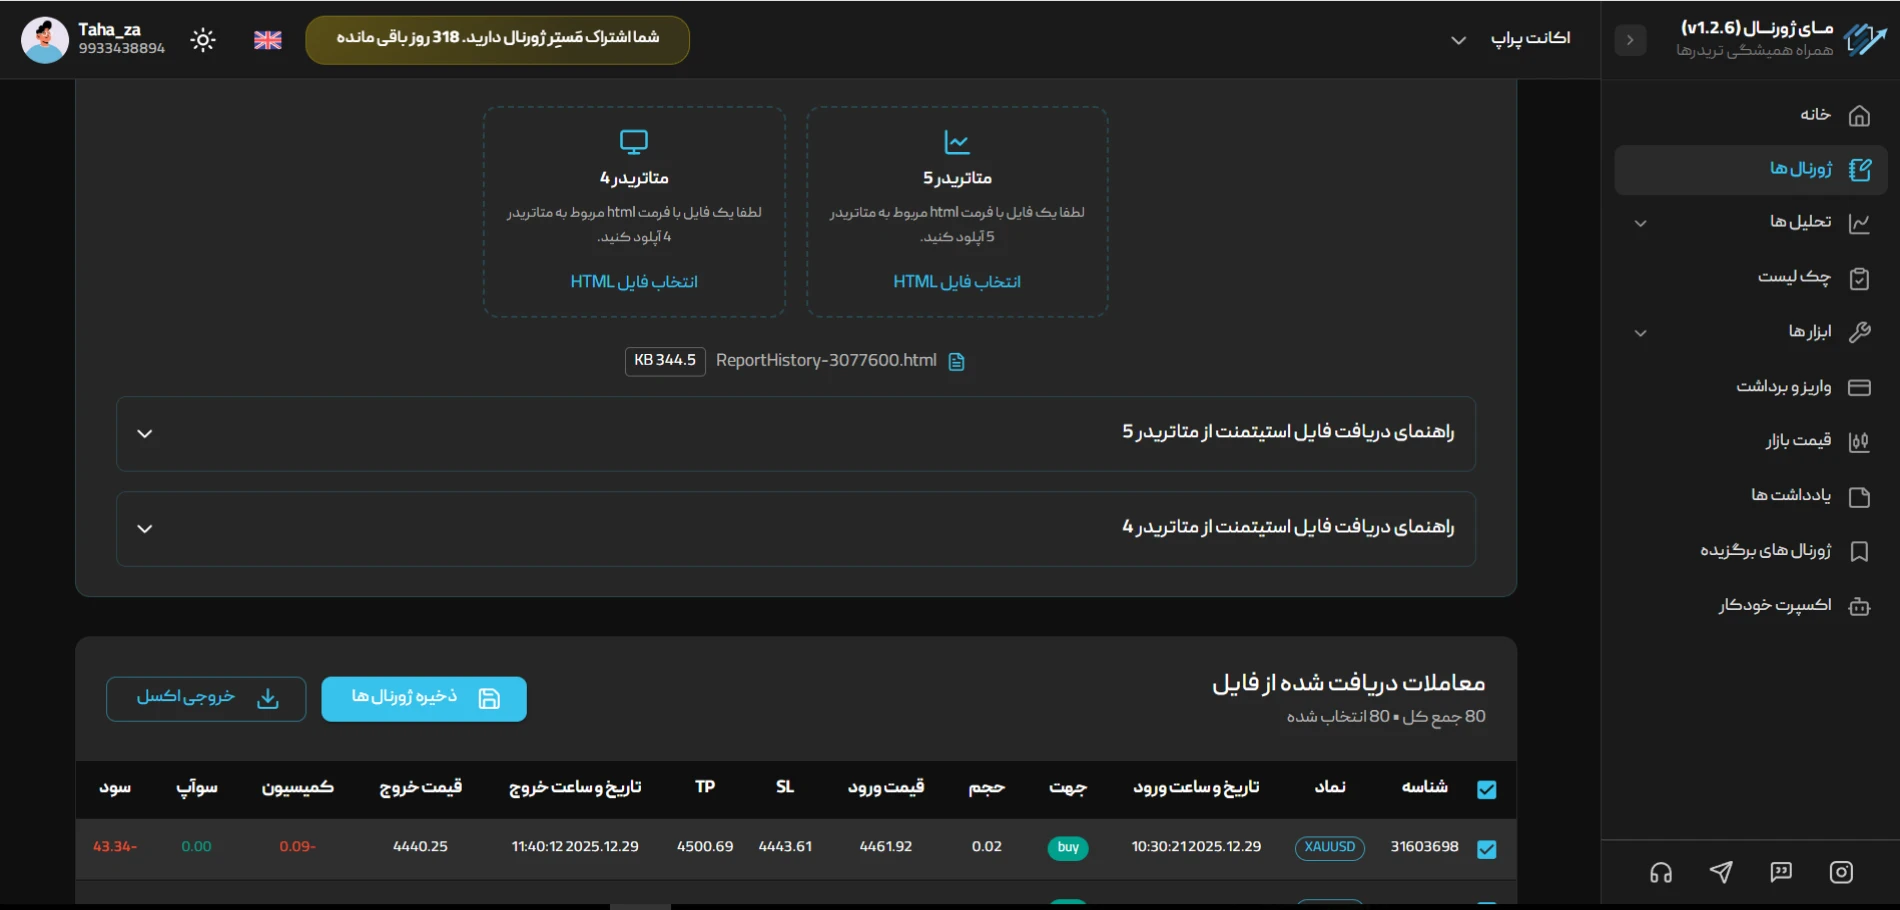Click the notes page icon

[1859, 496]
